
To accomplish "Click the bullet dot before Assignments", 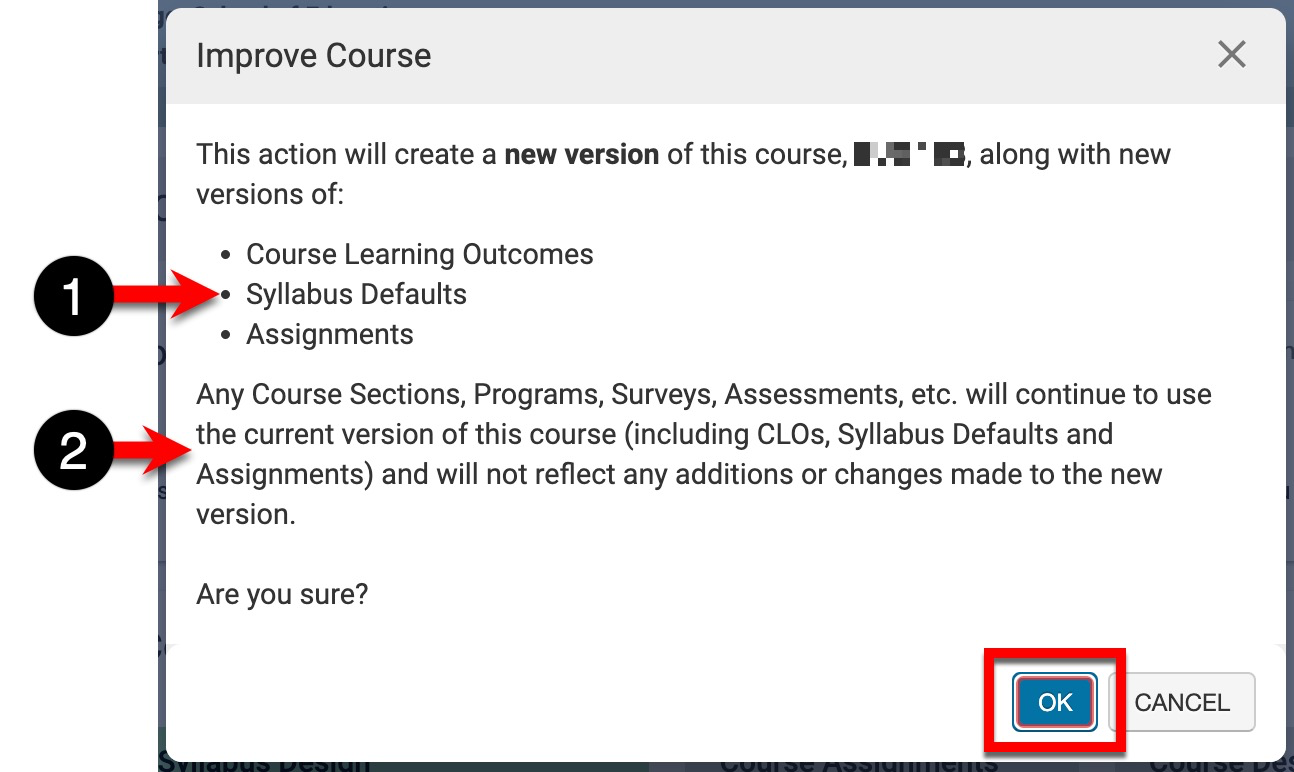I will pyautogui.click(x=225, y=335).
